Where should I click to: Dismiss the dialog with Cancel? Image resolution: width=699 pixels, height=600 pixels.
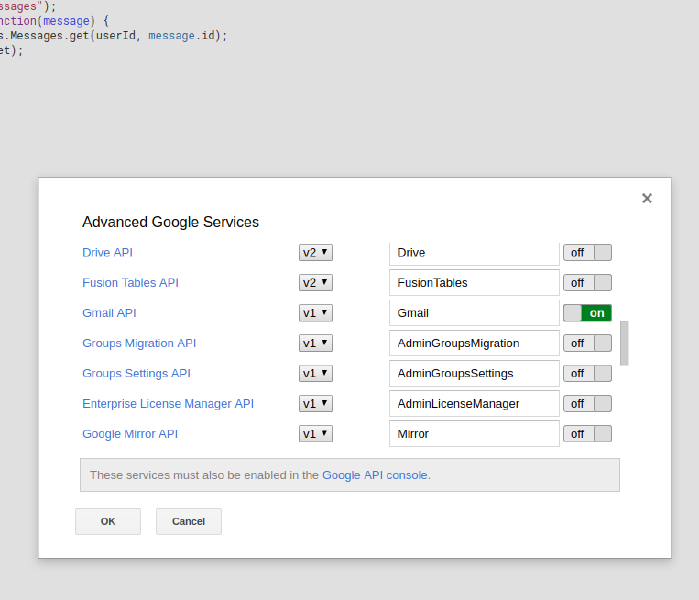click(189, 521)
